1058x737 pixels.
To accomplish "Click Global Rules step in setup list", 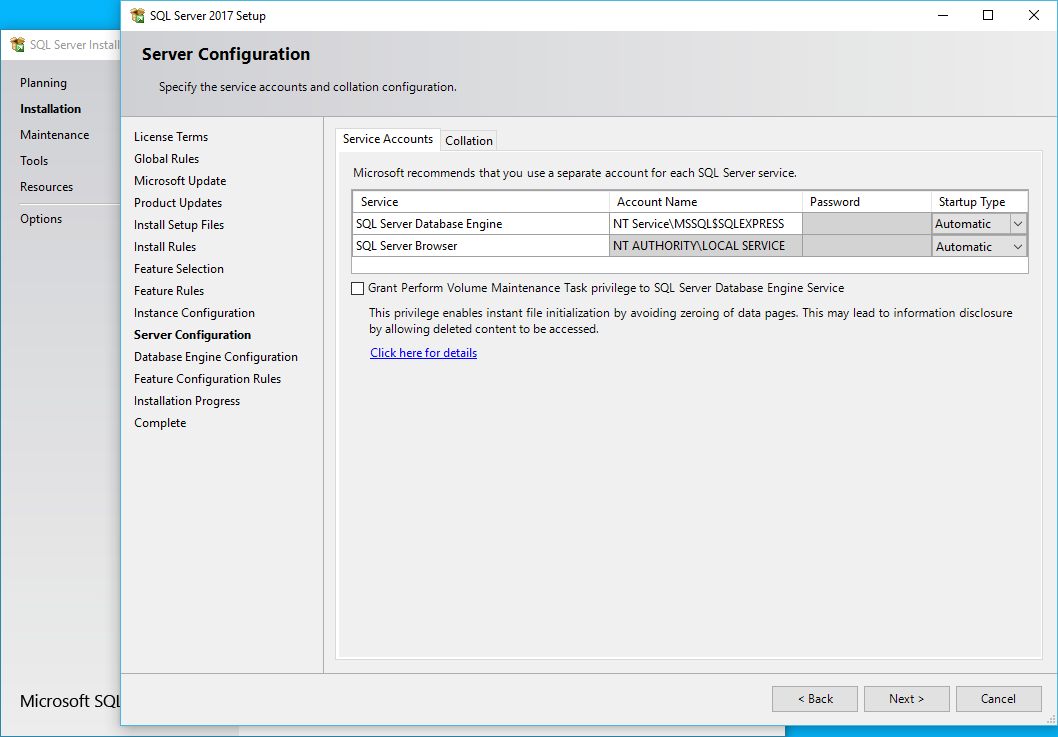I will click(166, 159).
